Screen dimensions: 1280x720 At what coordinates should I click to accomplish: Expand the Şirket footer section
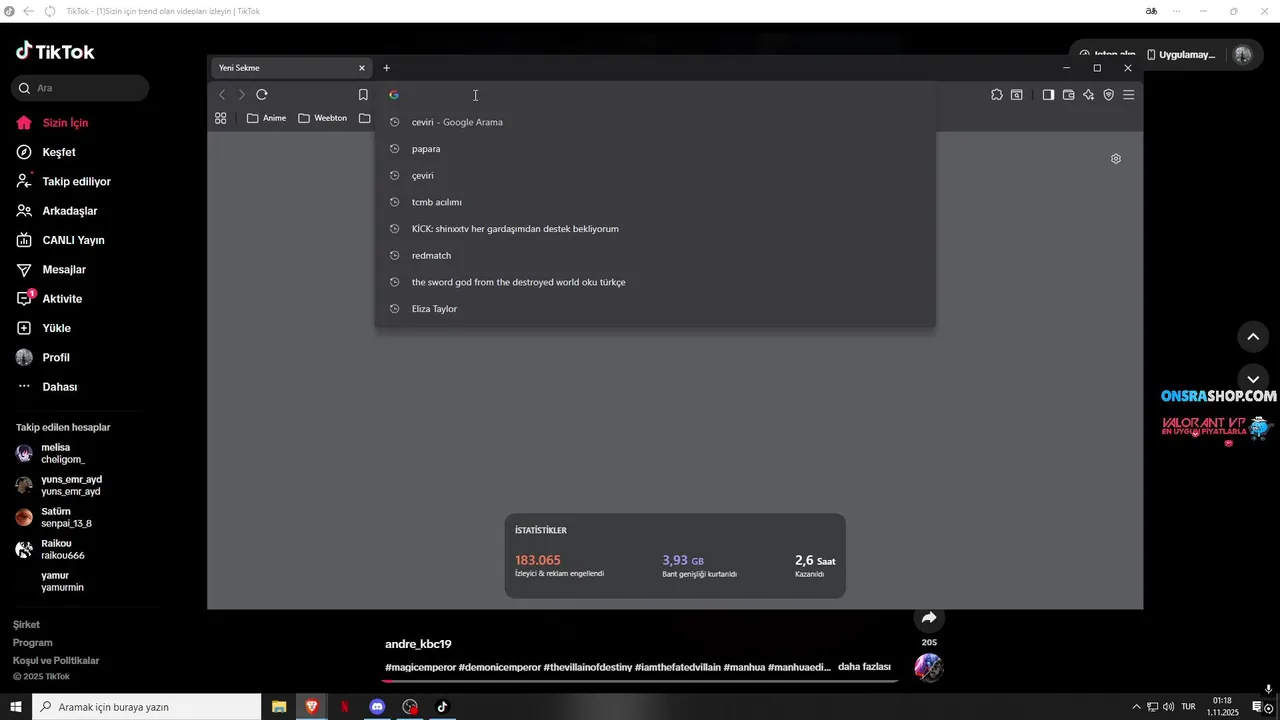(26, 625)
